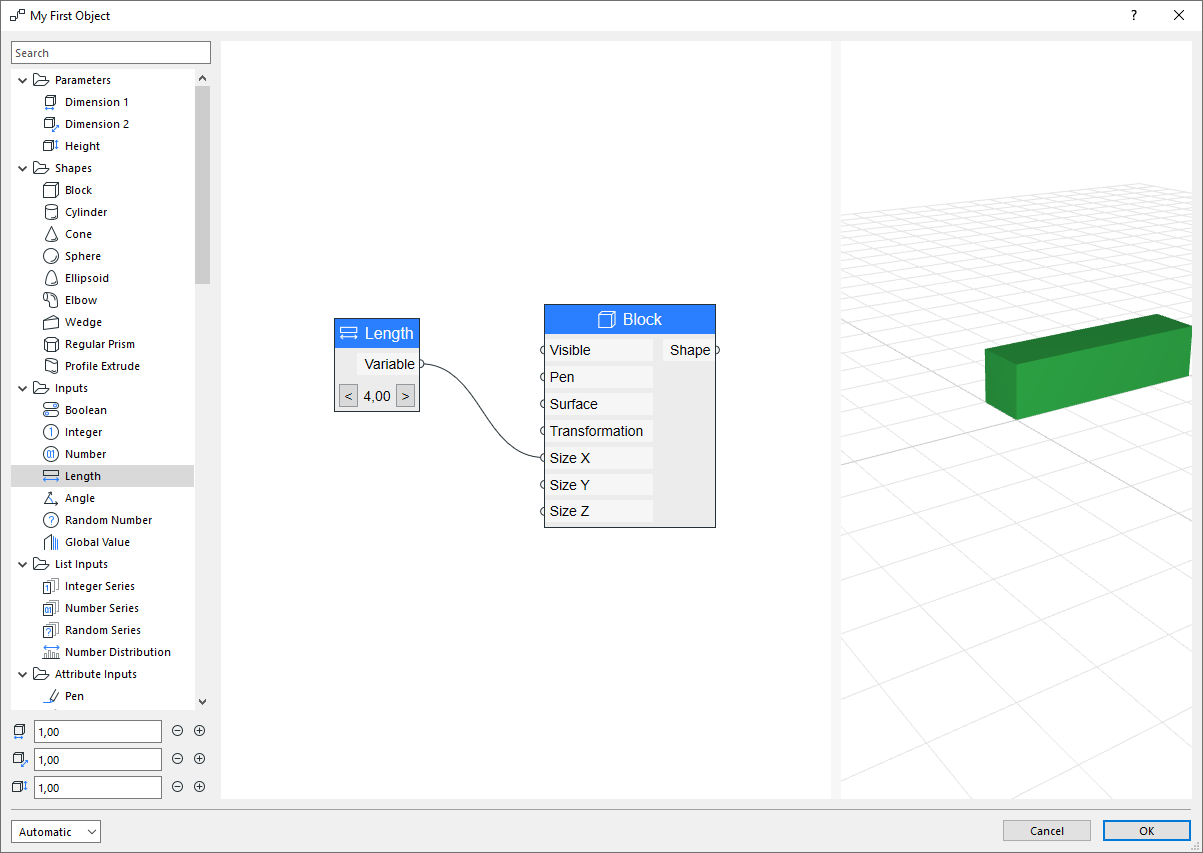Pick the Elbow shape icon
The image size is (1203, 853).
[51, 300]
